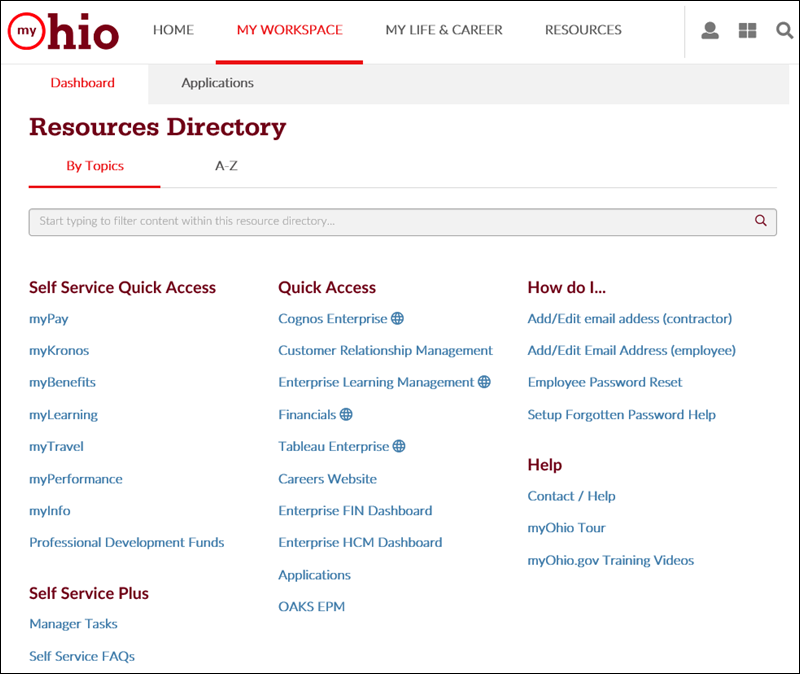This screenshot has width=800, height=674.
Task: Open the apps grid icon
Action: click(747, 31)
